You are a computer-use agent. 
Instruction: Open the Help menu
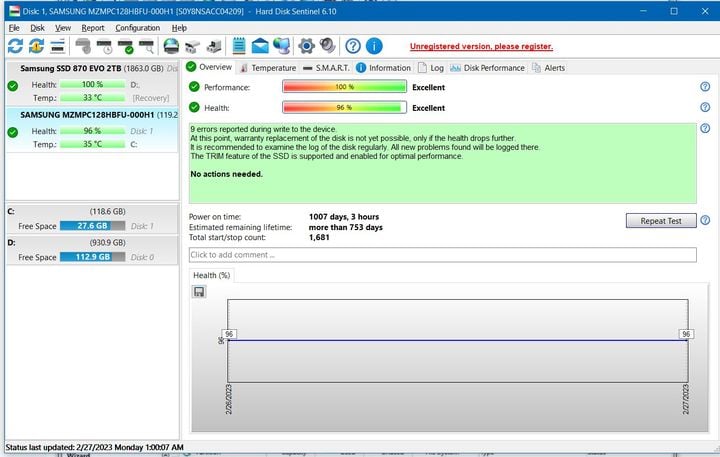[179, 28]
